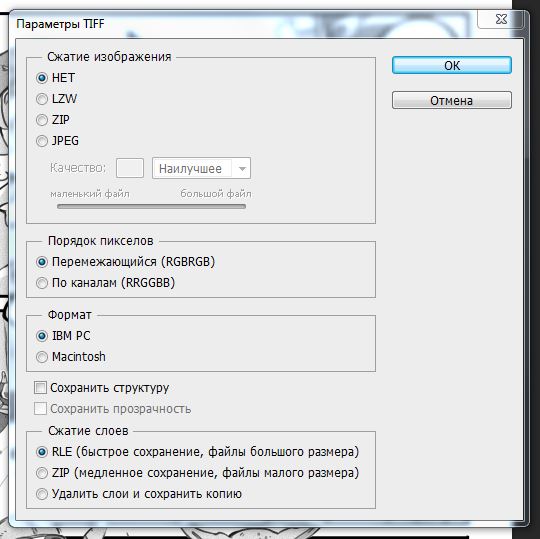Choose Удалить слои и сохранить копию
540x539 pixels.
[42, 494]
